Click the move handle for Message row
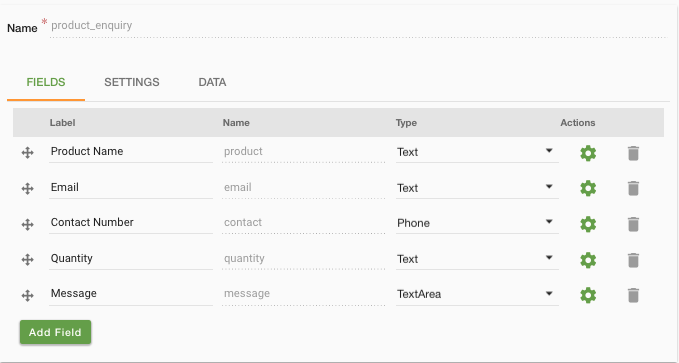 point(28,295)
